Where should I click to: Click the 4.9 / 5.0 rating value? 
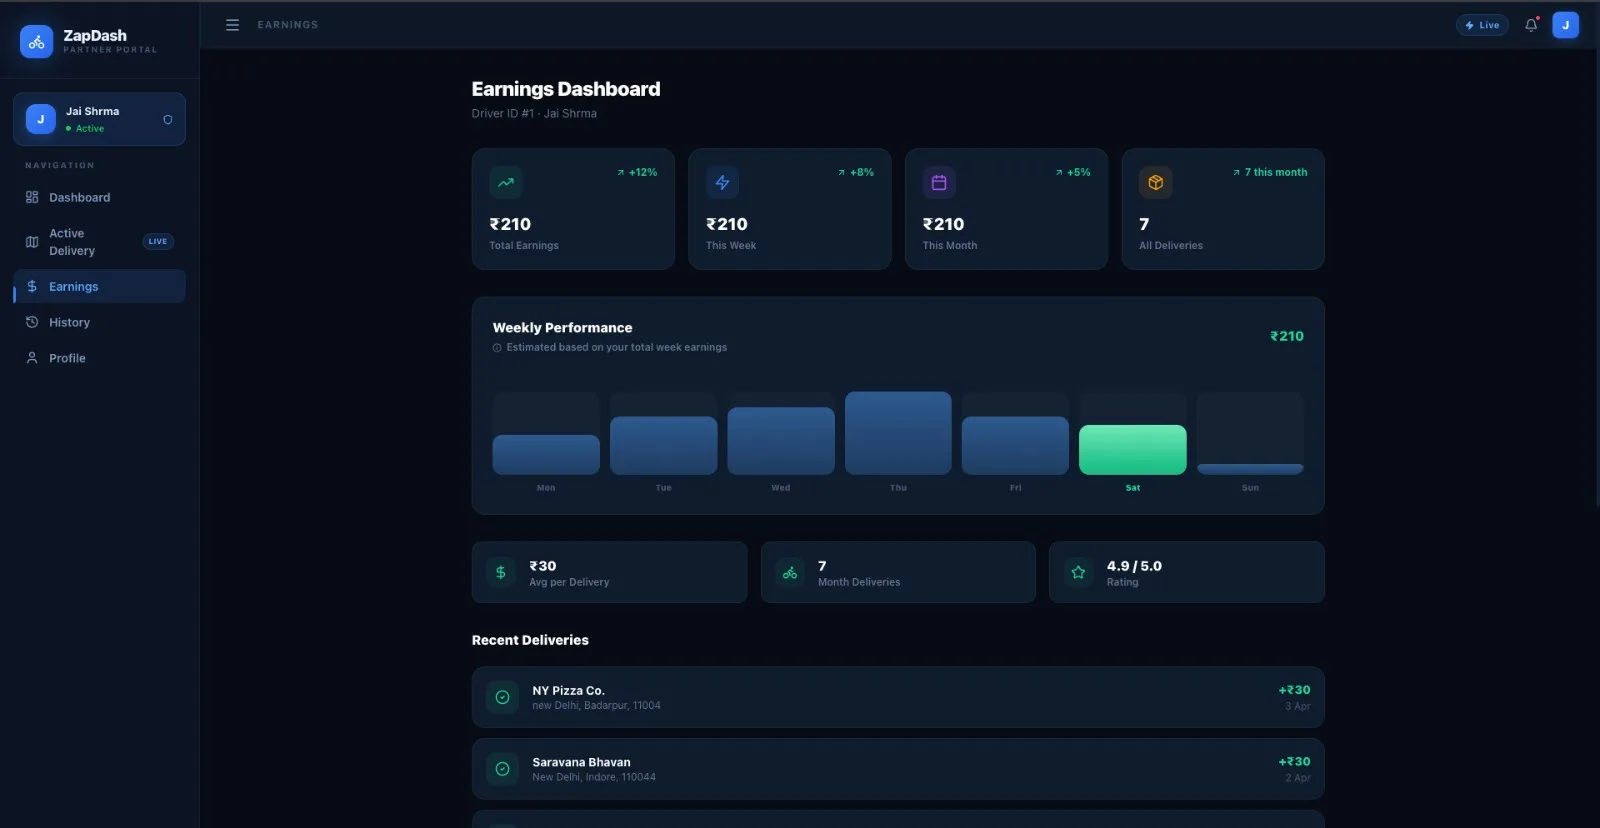coord(1134,566)
